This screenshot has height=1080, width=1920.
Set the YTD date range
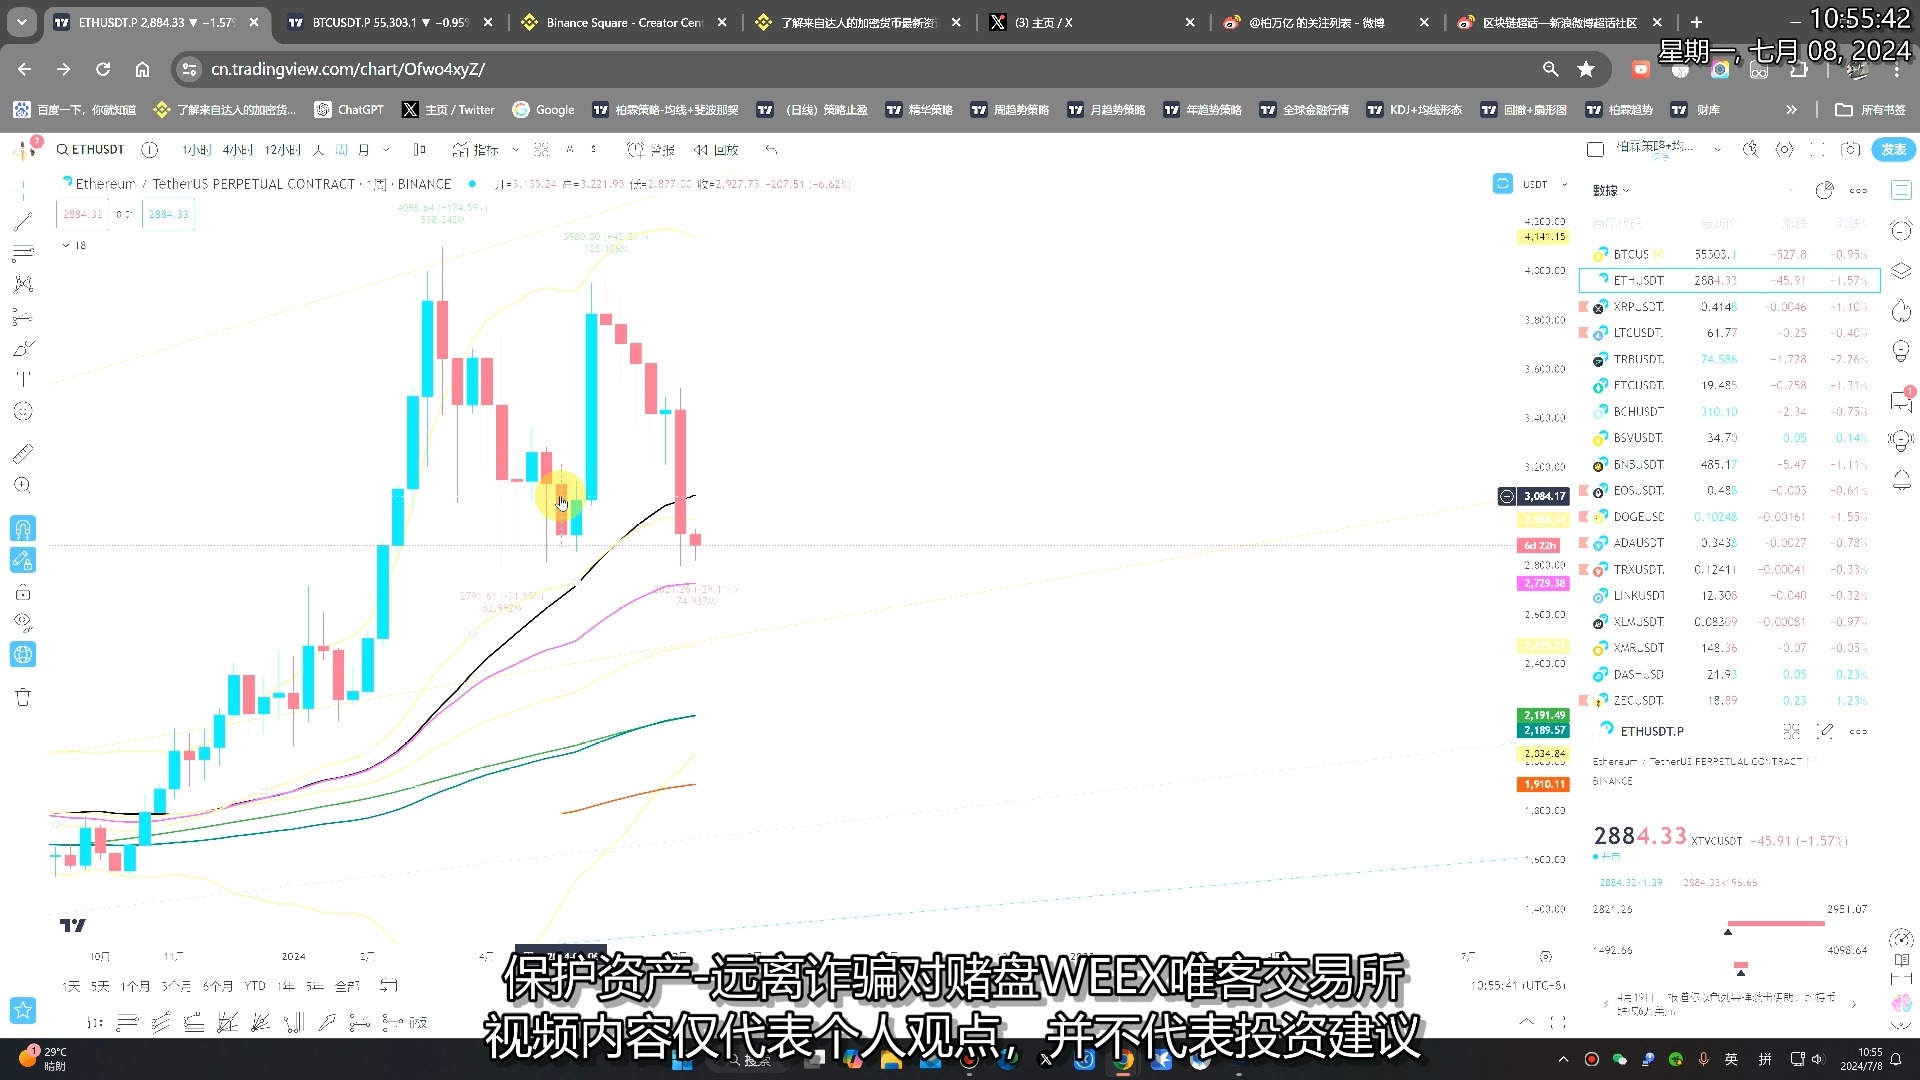point(255,986)
